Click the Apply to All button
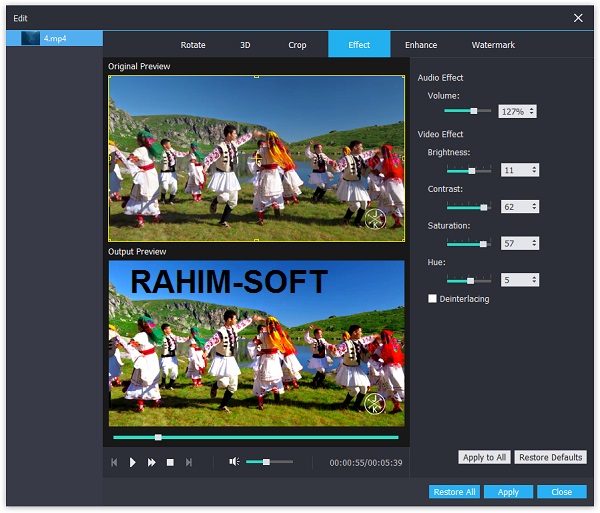 pos(485,457)
